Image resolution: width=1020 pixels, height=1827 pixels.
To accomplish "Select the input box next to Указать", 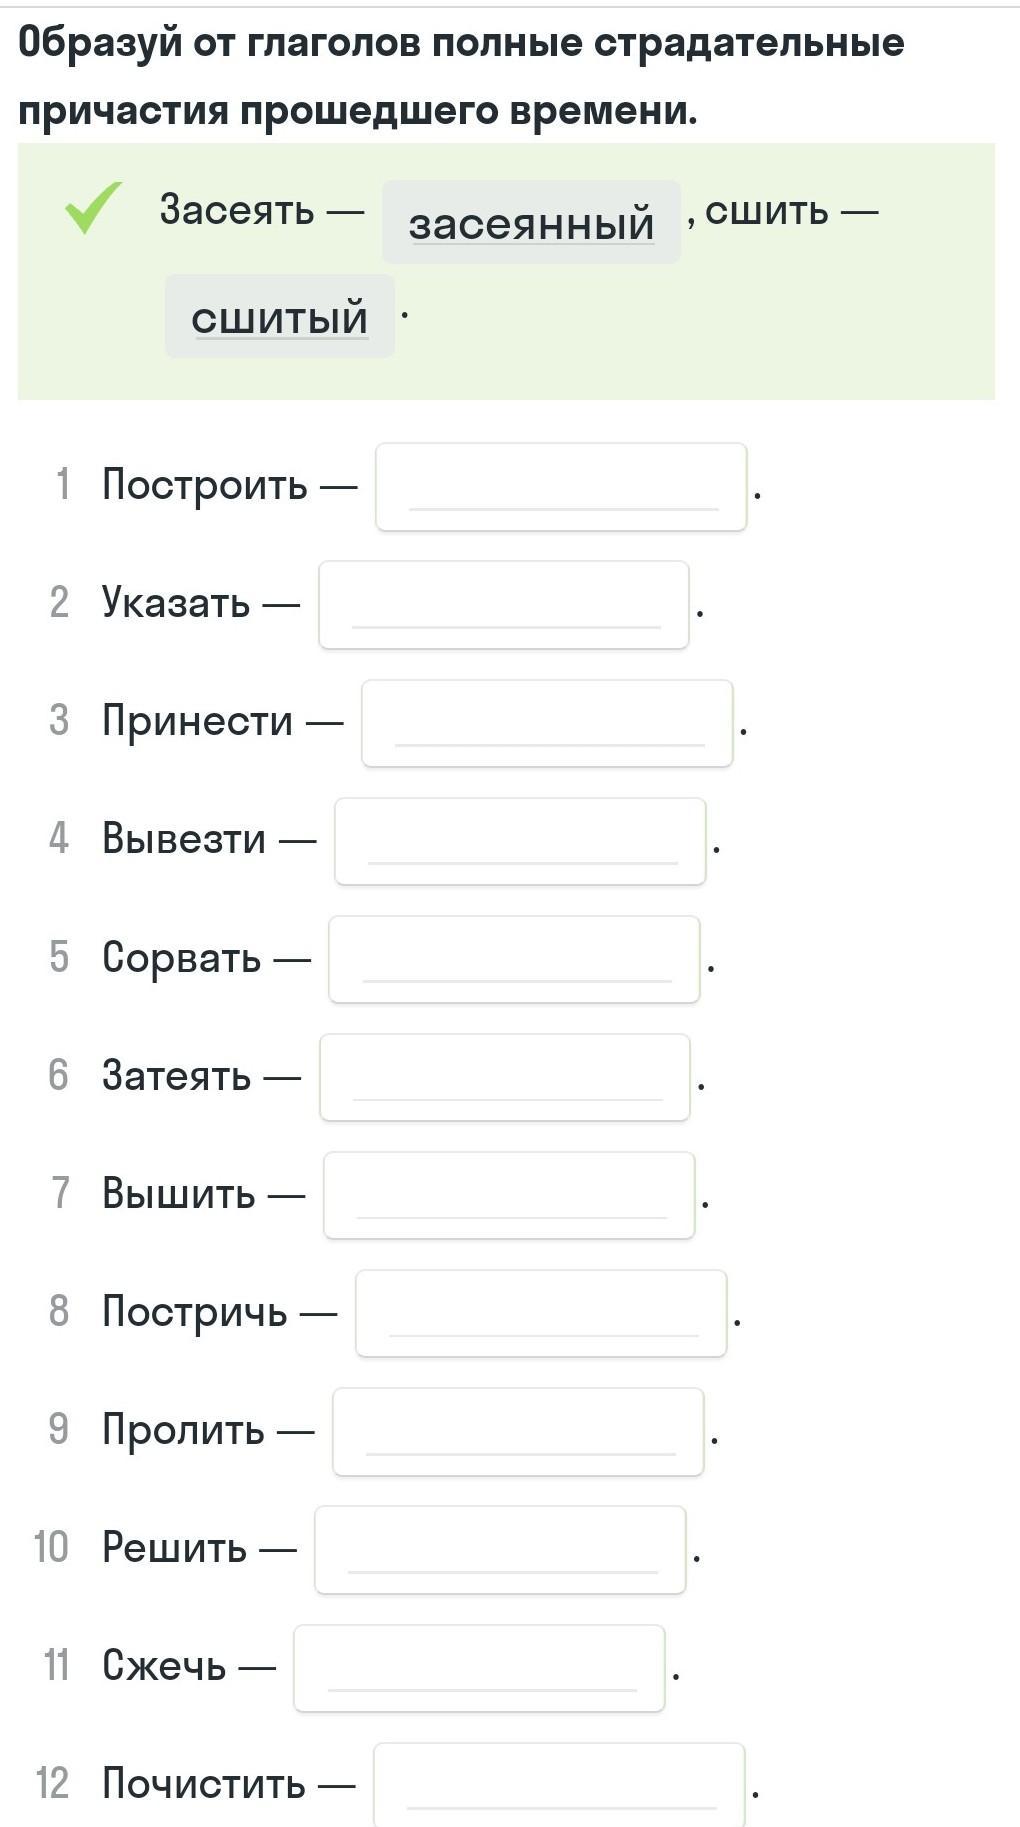I will coord(504,605).
